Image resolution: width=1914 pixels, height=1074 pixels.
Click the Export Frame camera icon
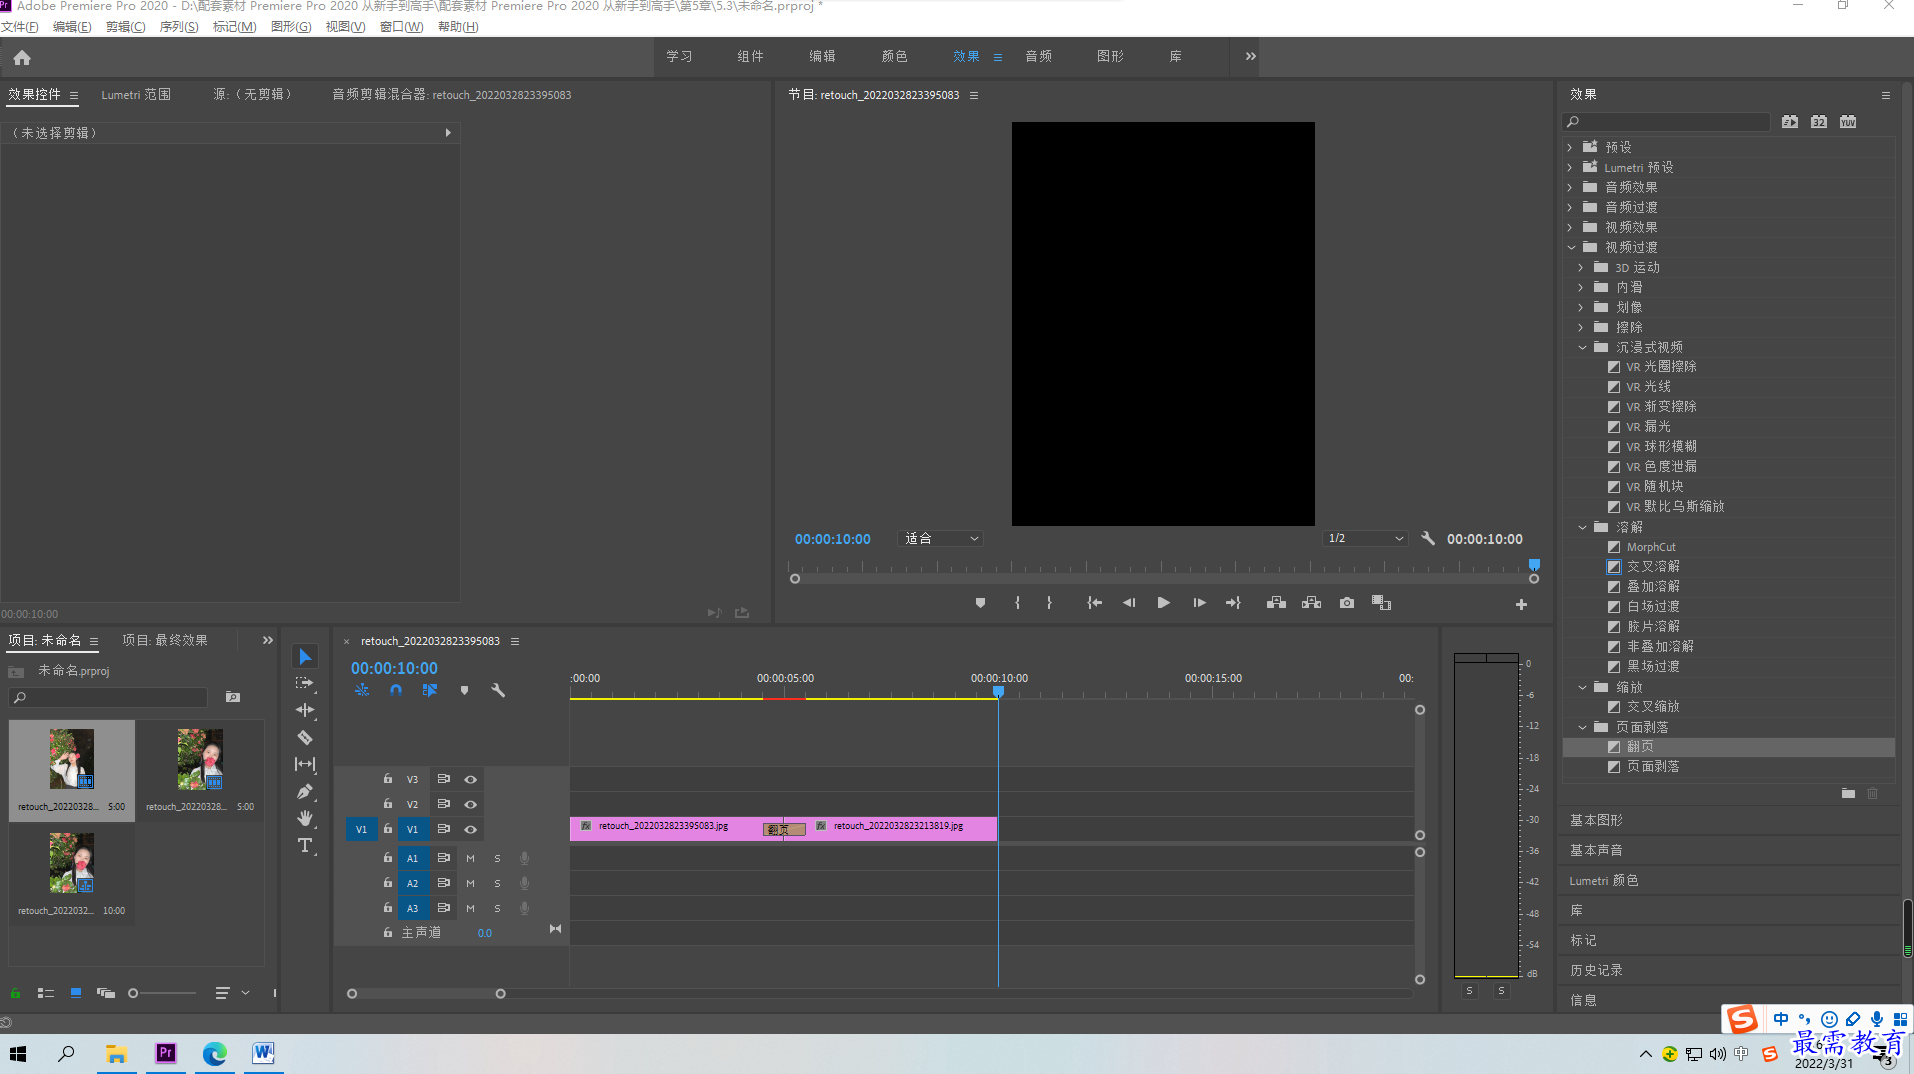[x=1347, y=603]
